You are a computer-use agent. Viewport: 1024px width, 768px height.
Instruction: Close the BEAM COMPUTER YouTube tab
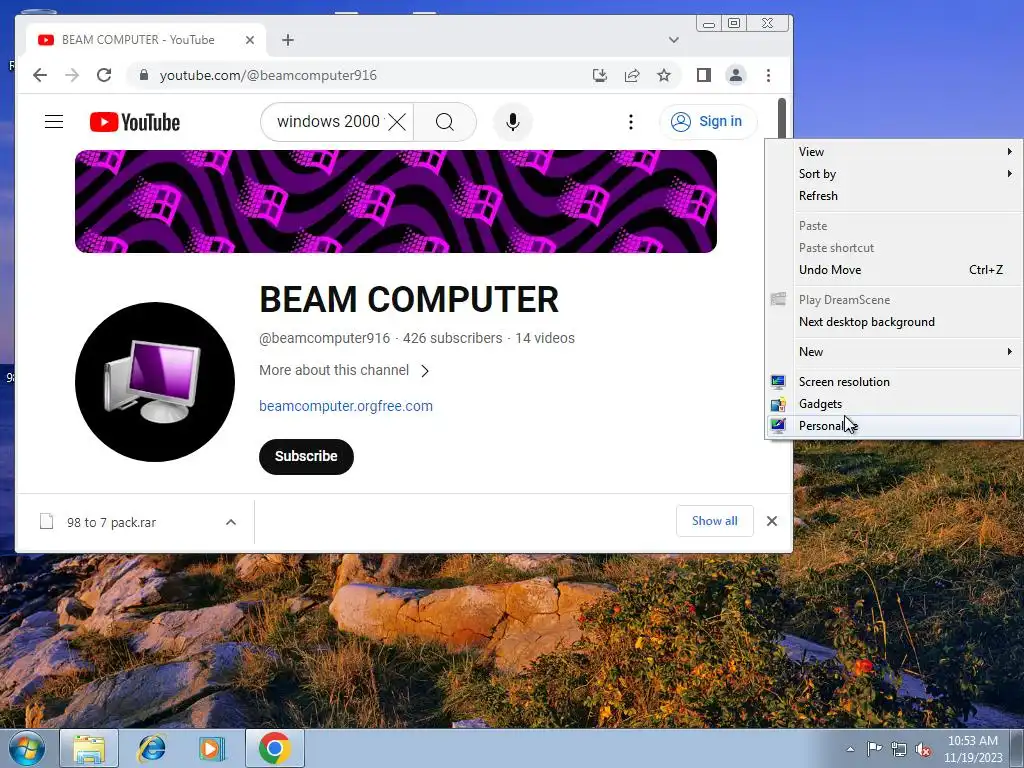[249, 40]
